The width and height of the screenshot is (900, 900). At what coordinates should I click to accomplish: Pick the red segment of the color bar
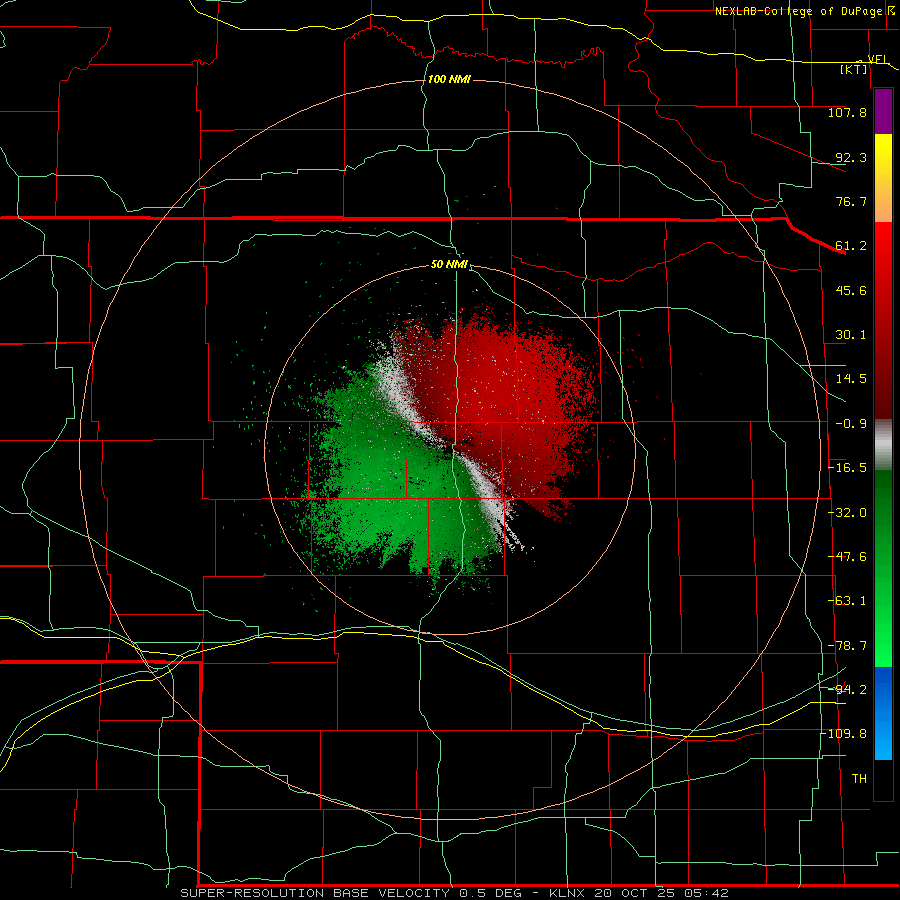click(x=883, y=320)
